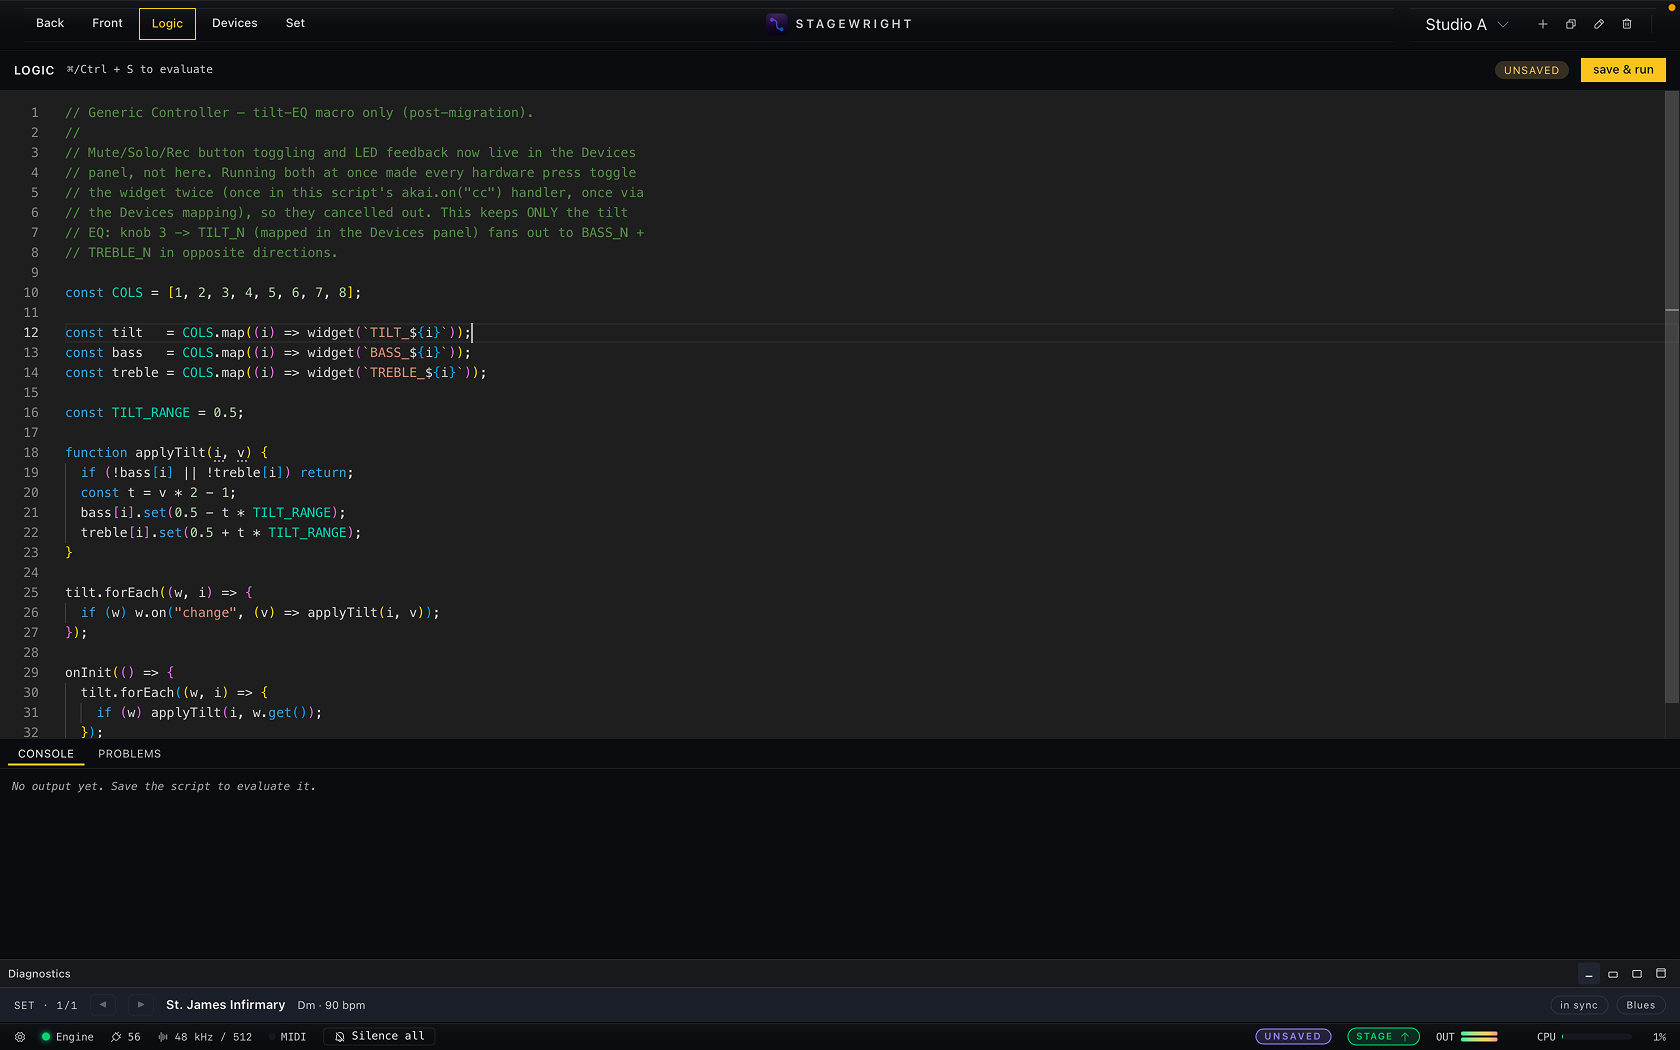
Task: Click the SET · 1/1 indicator
Action: (45, 1005)
